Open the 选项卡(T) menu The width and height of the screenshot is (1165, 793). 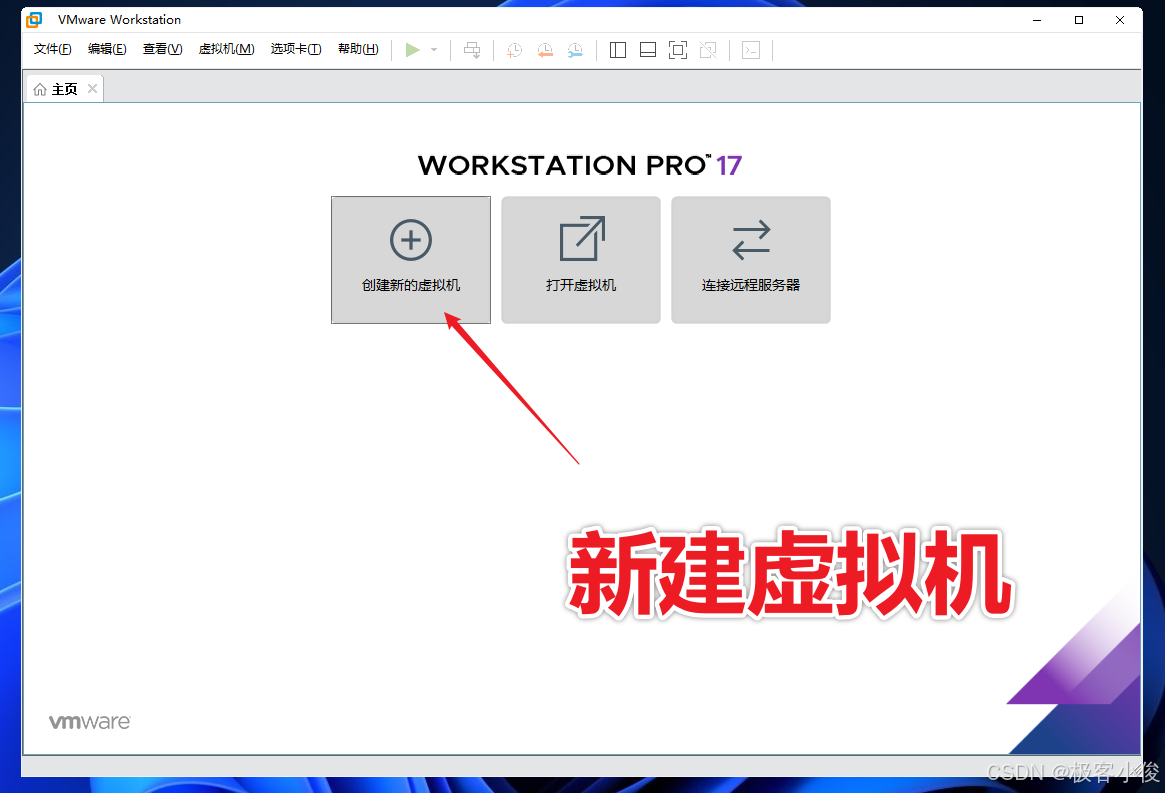pos(296,49)
